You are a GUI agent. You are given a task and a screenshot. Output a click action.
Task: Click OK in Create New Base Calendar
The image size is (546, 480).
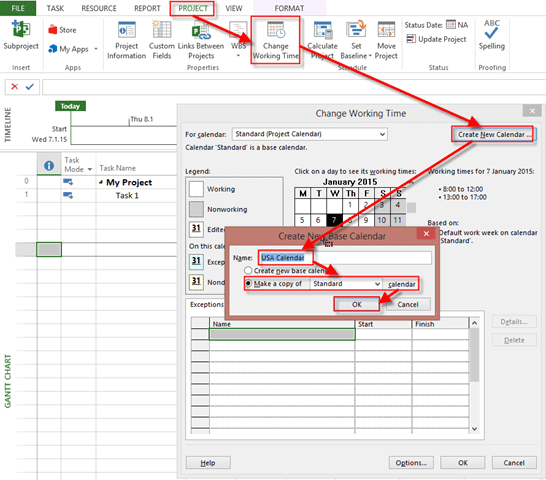point(357,304)
